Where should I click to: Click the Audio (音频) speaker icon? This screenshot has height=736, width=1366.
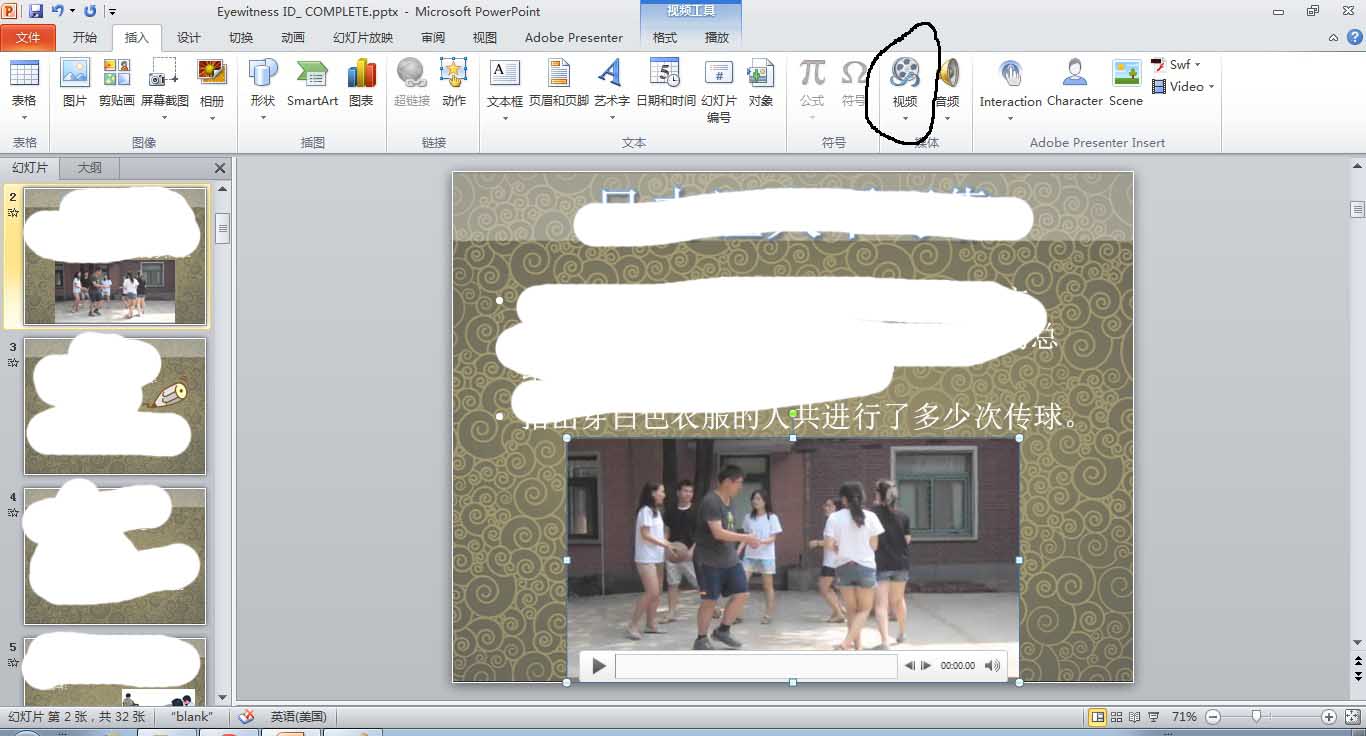coord(947,73)
